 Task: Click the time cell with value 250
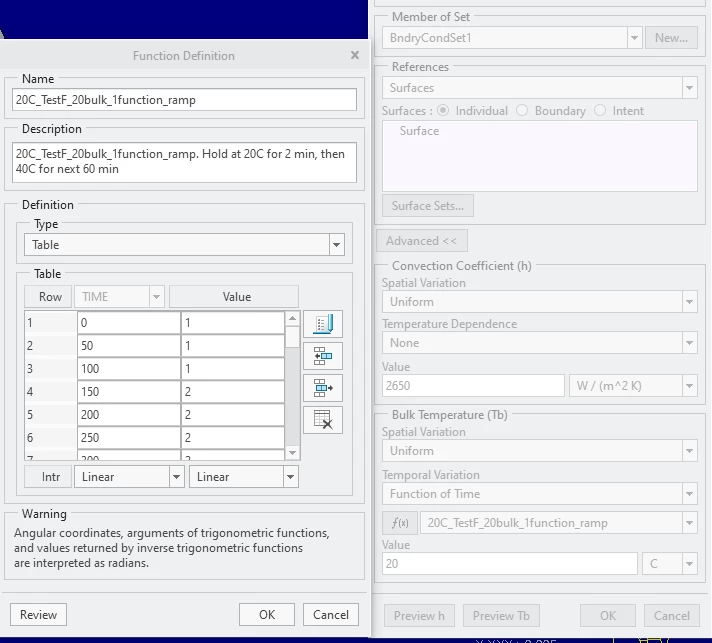point(129,438)
